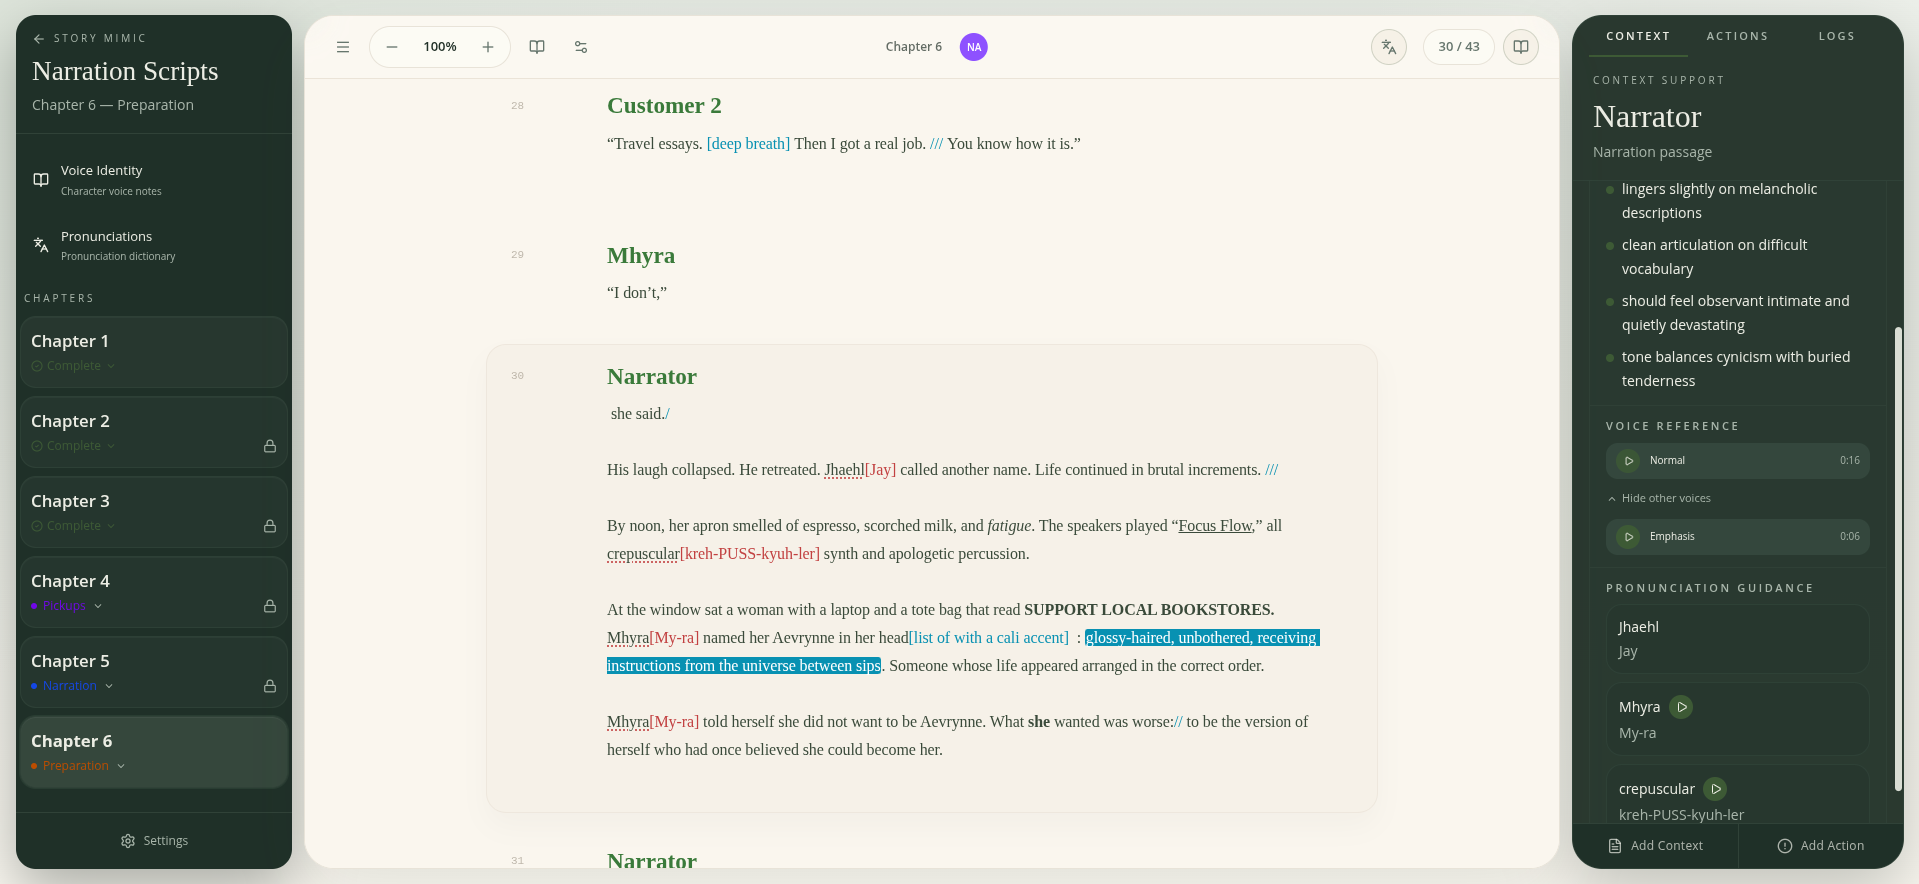Open the Pronunciations dictionary
The height and width of the screenshot is (884, 1919).
154,246
